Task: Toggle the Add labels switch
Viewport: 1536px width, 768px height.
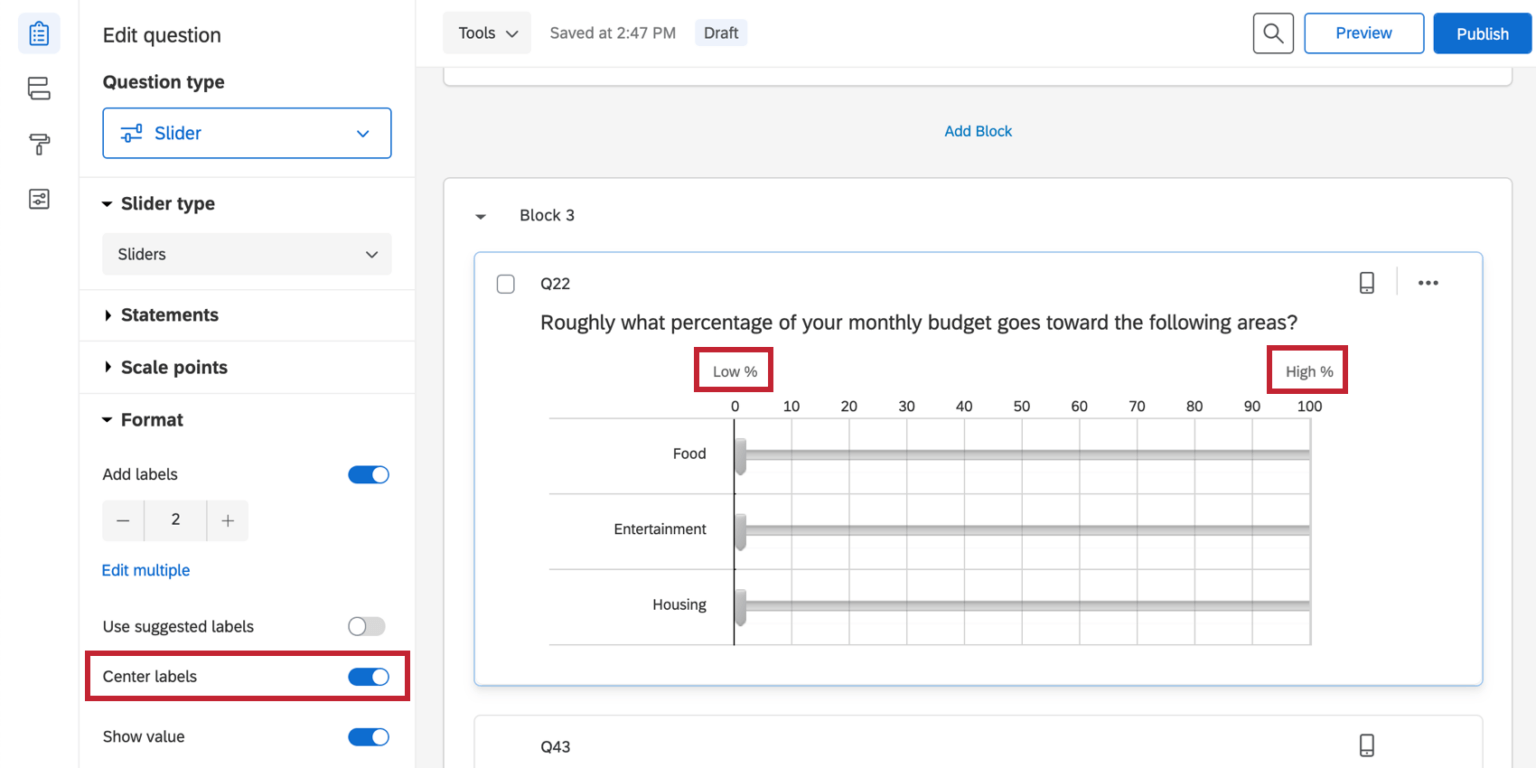Action: coord(368,475)
